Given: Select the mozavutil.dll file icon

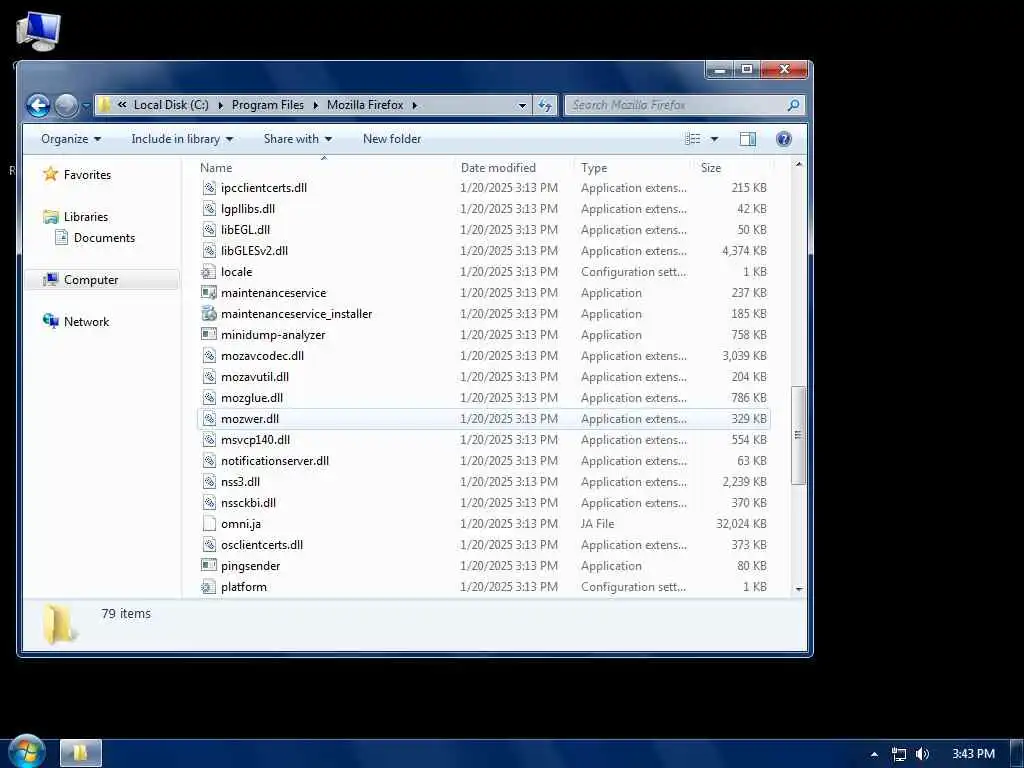Looking at the screenshot, I should click(208, 377).
